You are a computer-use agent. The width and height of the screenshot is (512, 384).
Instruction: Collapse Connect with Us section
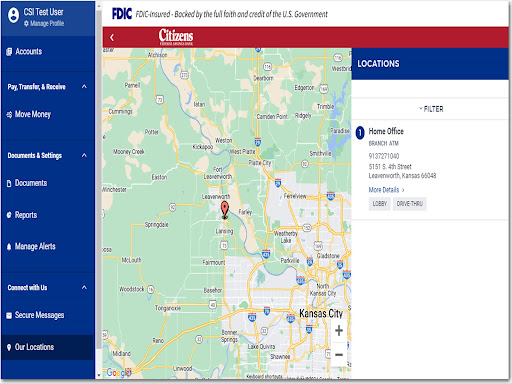84,287
